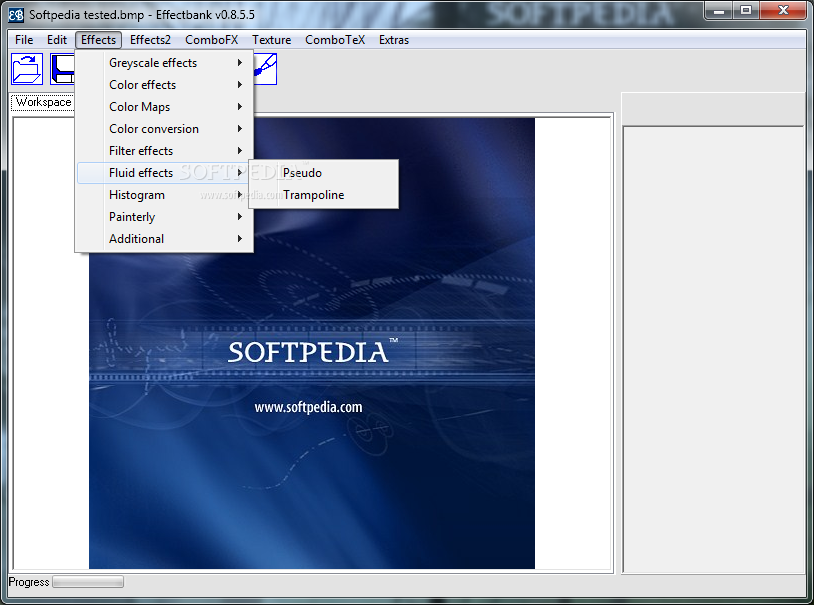The height and width of the screenshot is (605, 814).
Task: Expand the Color Maps submenu
Action: 165,107
